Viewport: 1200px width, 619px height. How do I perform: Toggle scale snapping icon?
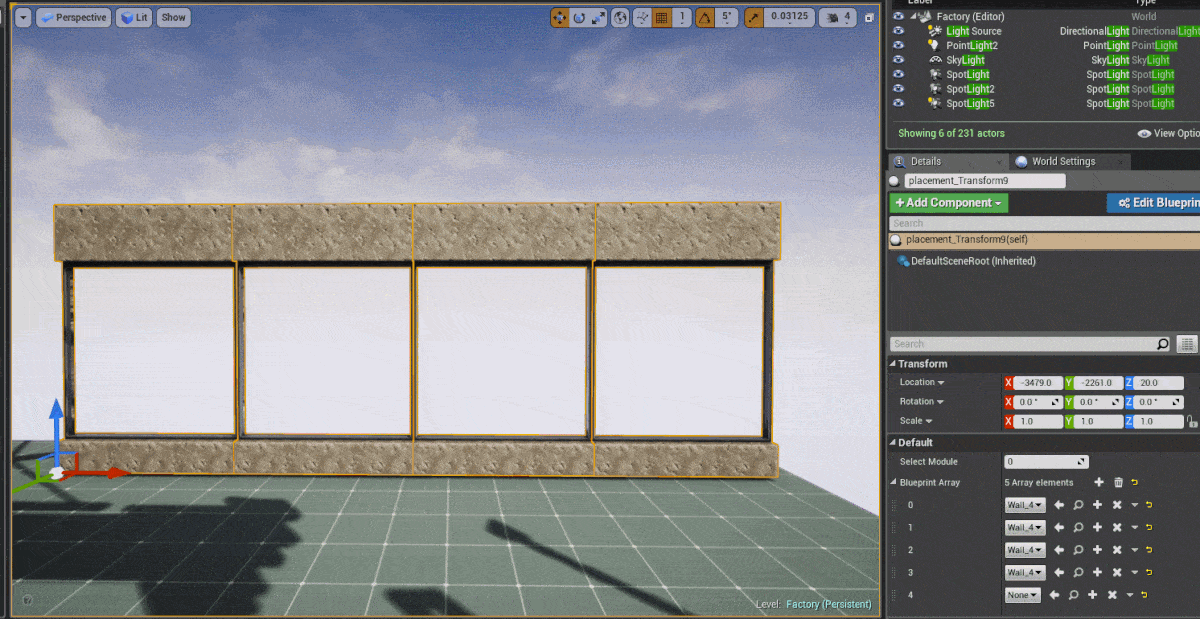(752, 17)
